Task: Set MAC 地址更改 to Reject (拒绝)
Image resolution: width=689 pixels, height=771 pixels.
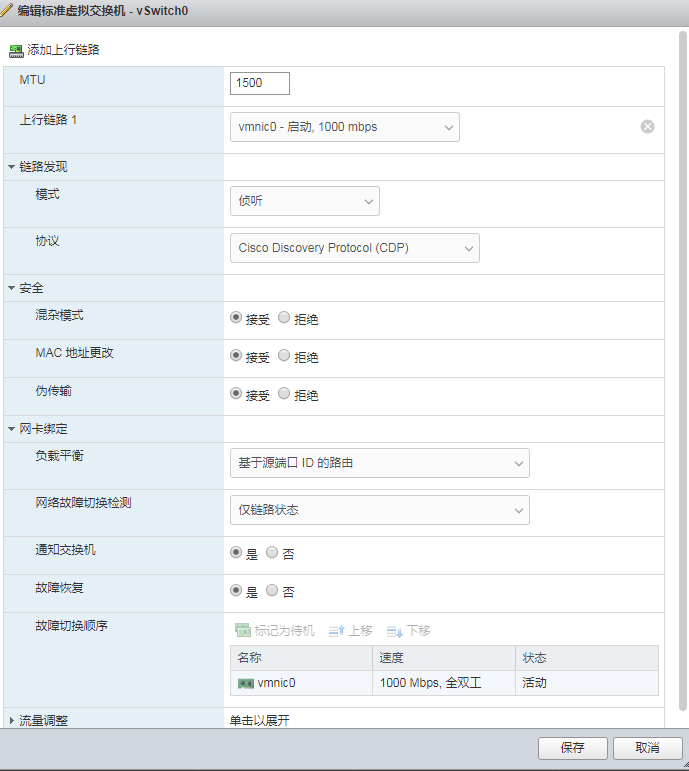Action: [x=284, y=356]
